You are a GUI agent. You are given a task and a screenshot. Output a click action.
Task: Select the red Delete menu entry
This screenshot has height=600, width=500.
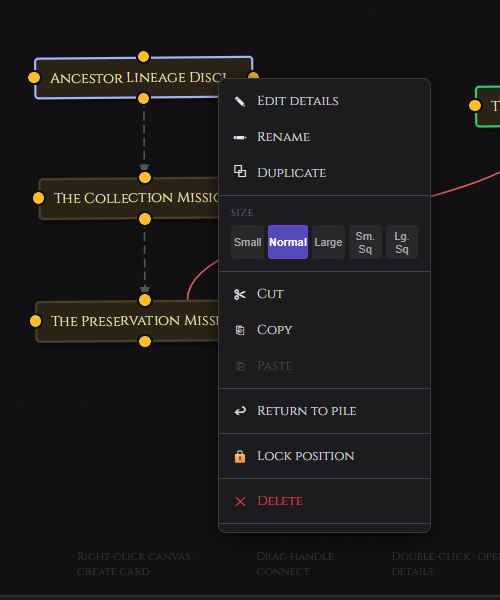(324, 501)
